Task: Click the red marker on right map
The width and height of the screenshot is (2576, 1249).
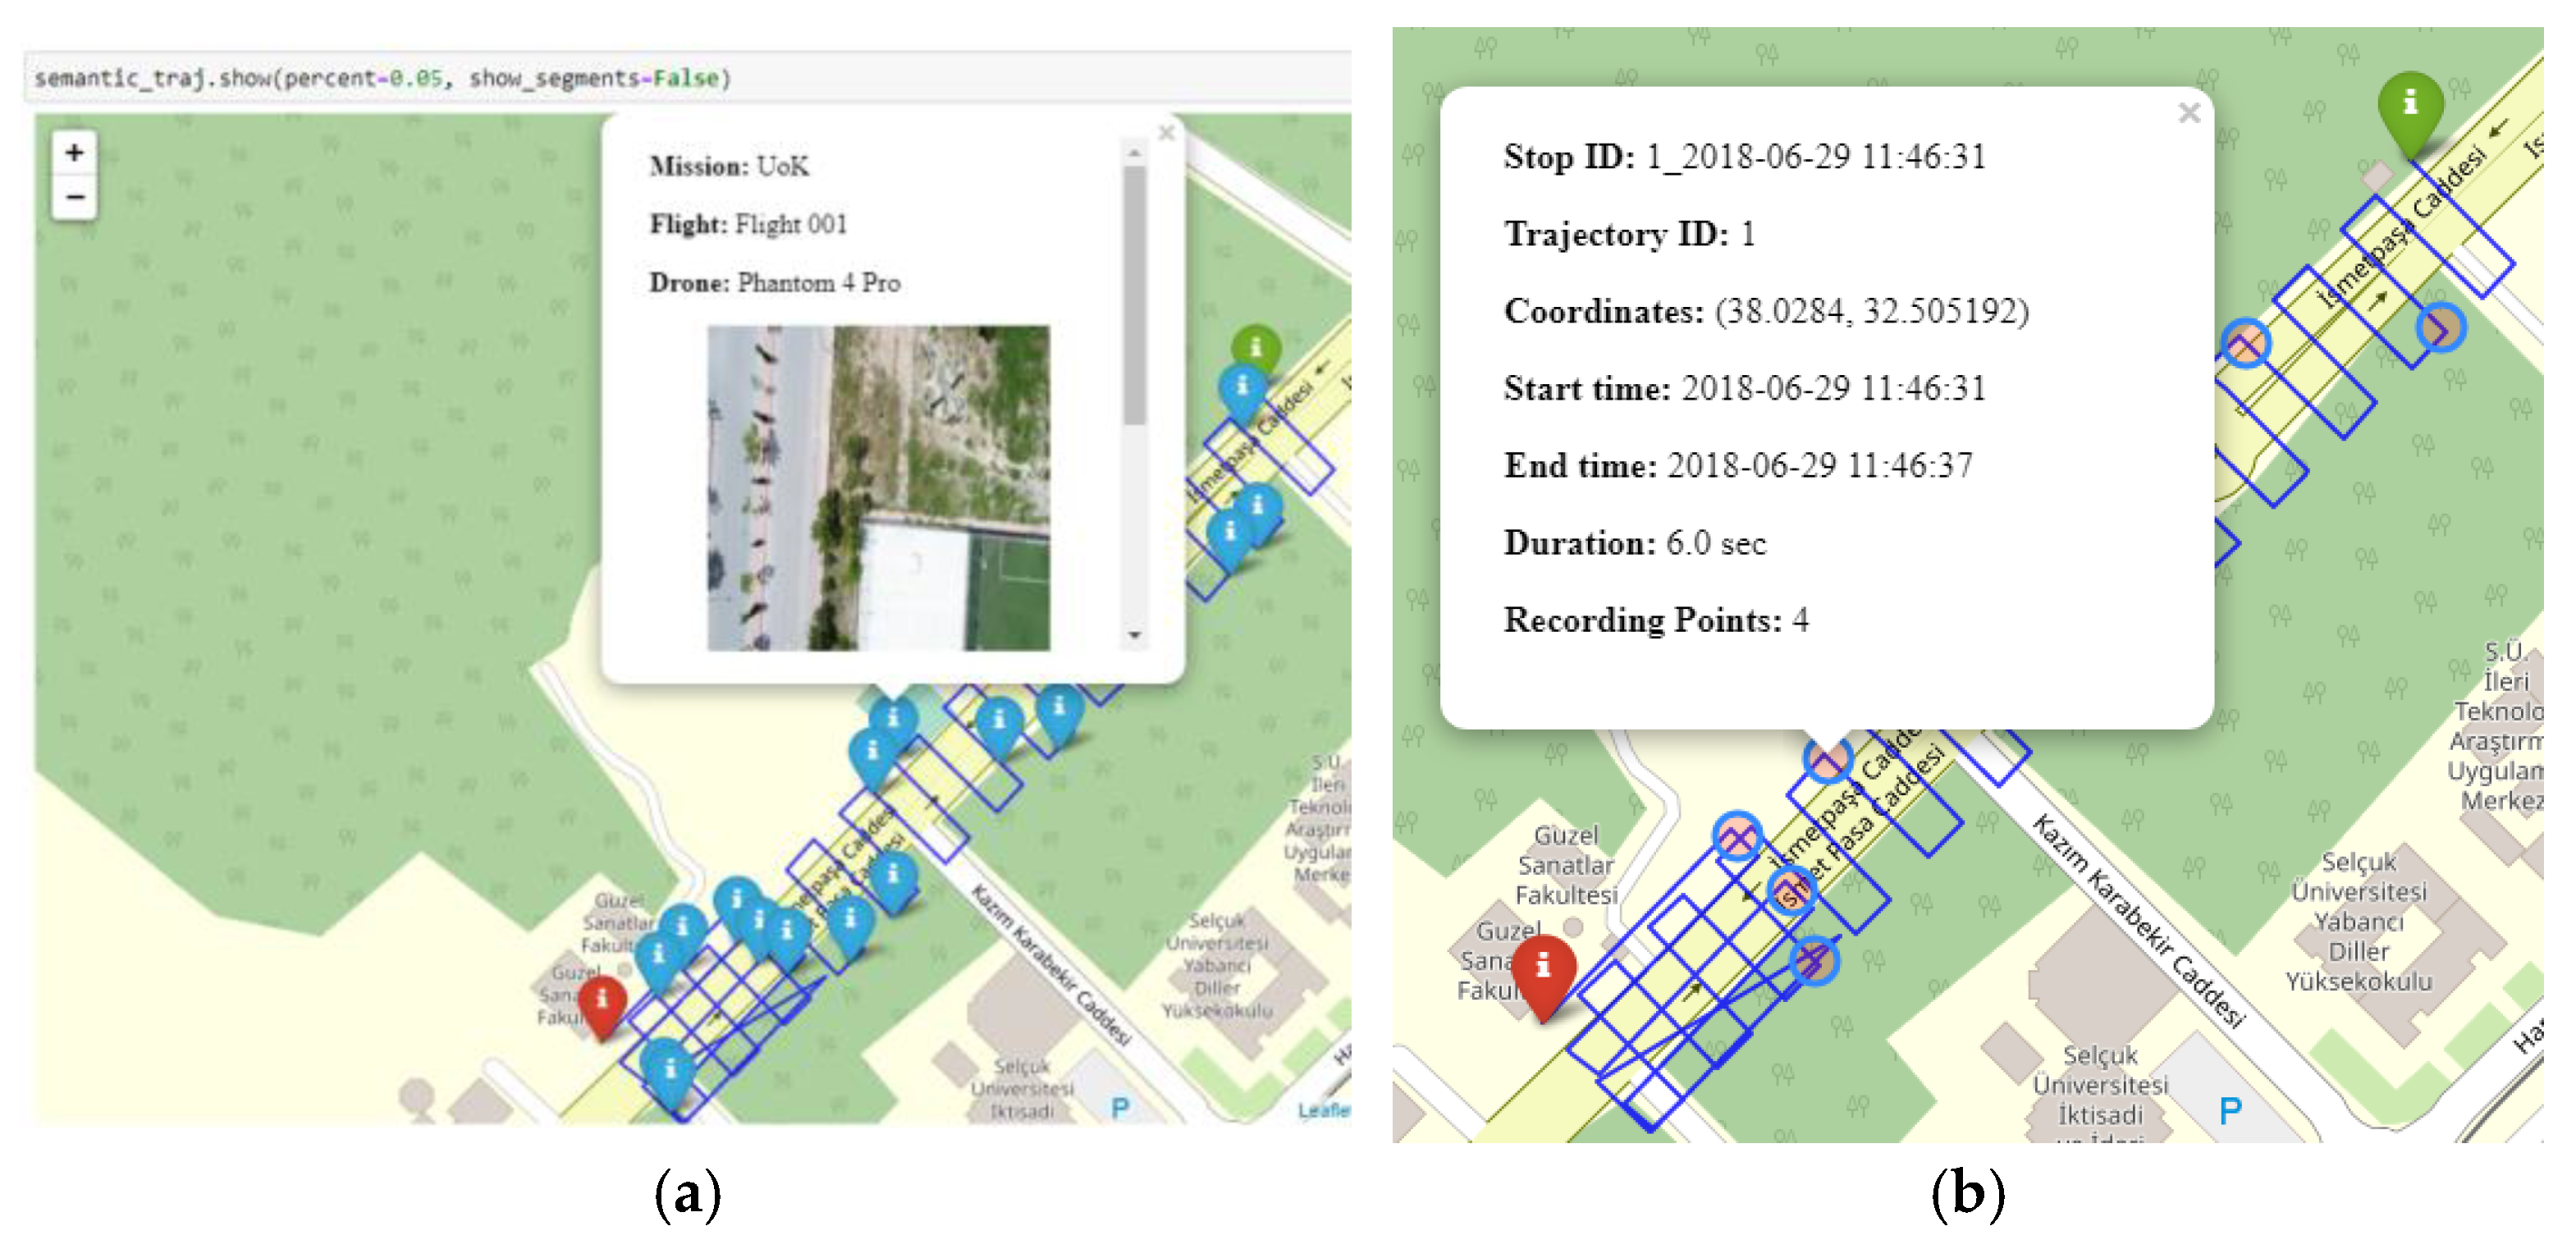Action: (x=1543, y=970)
